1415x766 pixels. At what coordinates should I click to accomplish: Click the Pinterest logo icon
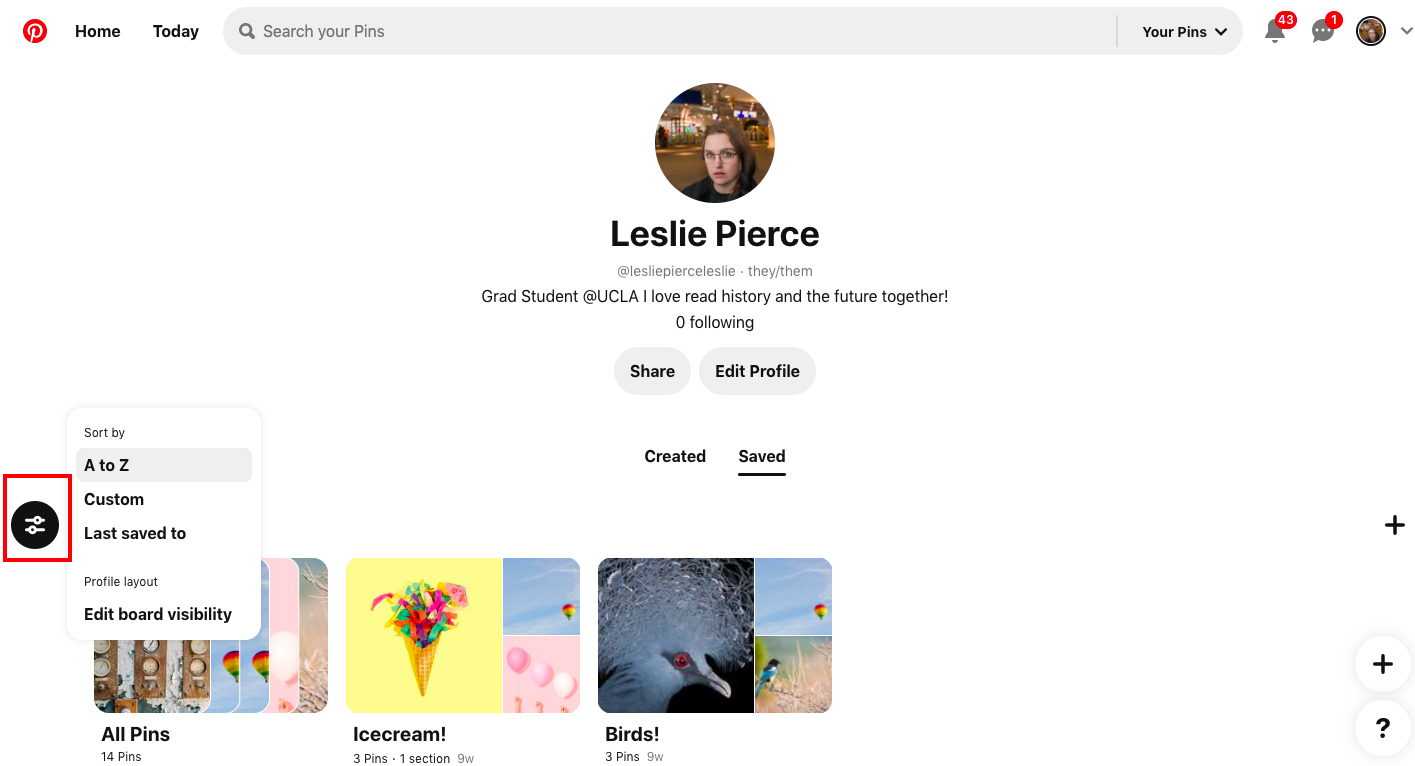pyautogui.click(x=35, y=30)
